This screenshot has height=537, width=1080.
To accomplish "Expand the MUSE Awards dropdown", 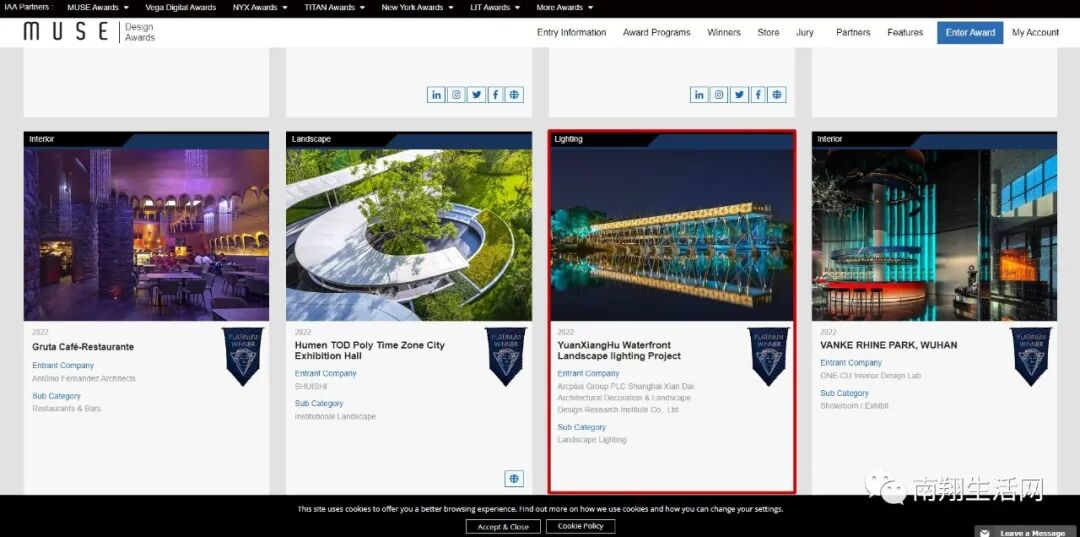I will (x=98, y=8).
